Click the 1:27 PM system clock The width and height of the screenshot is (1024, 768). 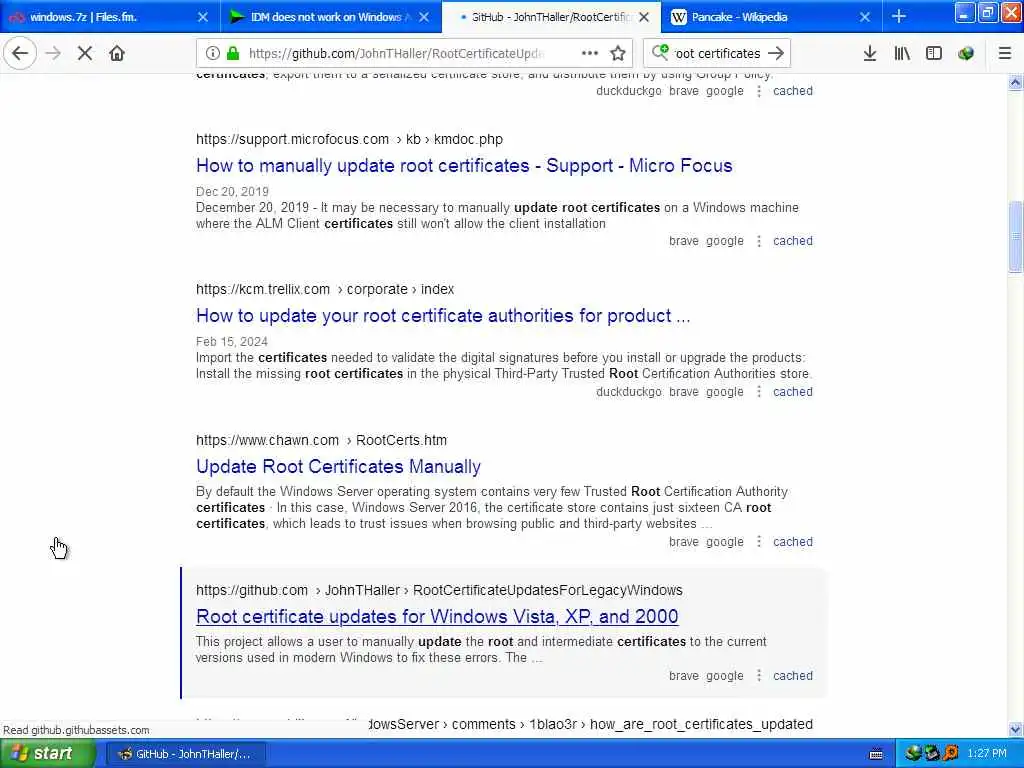pos(987,754)
